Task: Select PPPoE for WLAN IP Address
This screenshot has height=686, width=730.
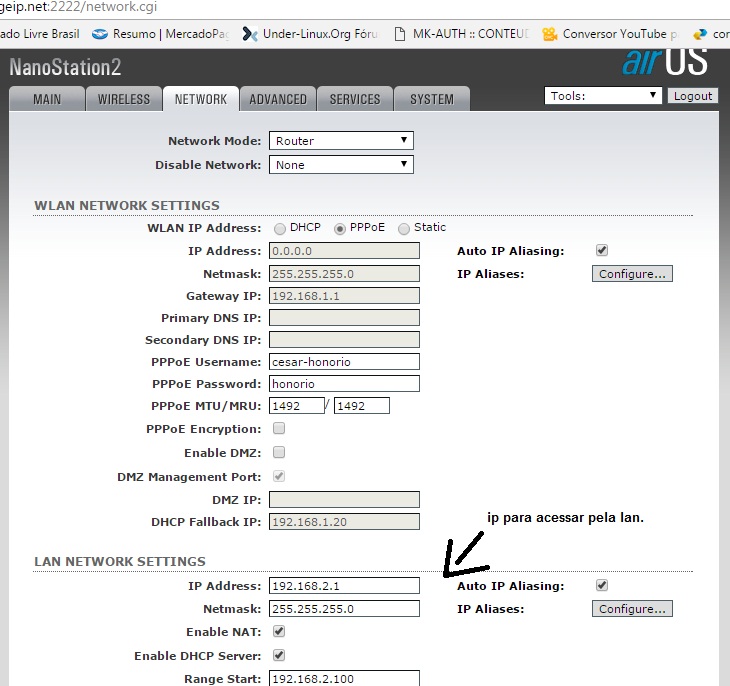Action: coord(340,229)
